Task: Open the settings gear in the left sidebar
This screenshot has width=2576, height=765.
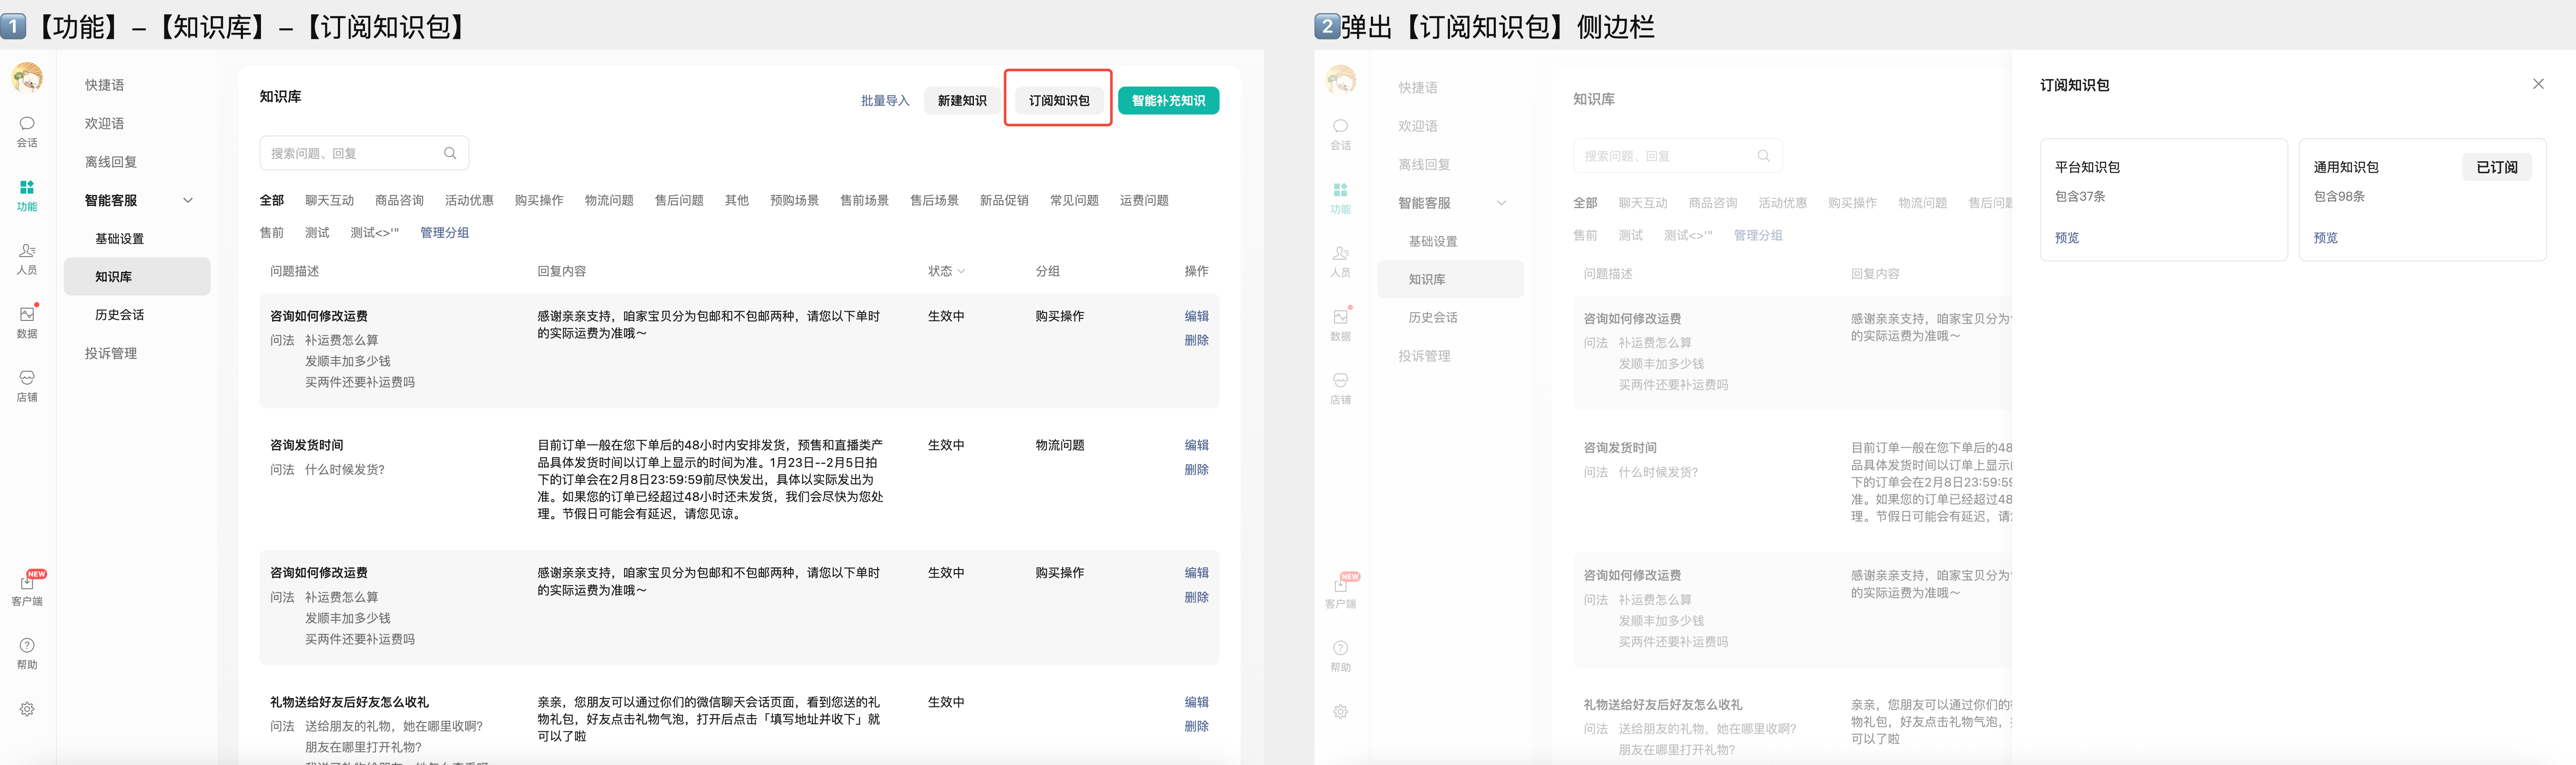Action: (x=27, y=709)
